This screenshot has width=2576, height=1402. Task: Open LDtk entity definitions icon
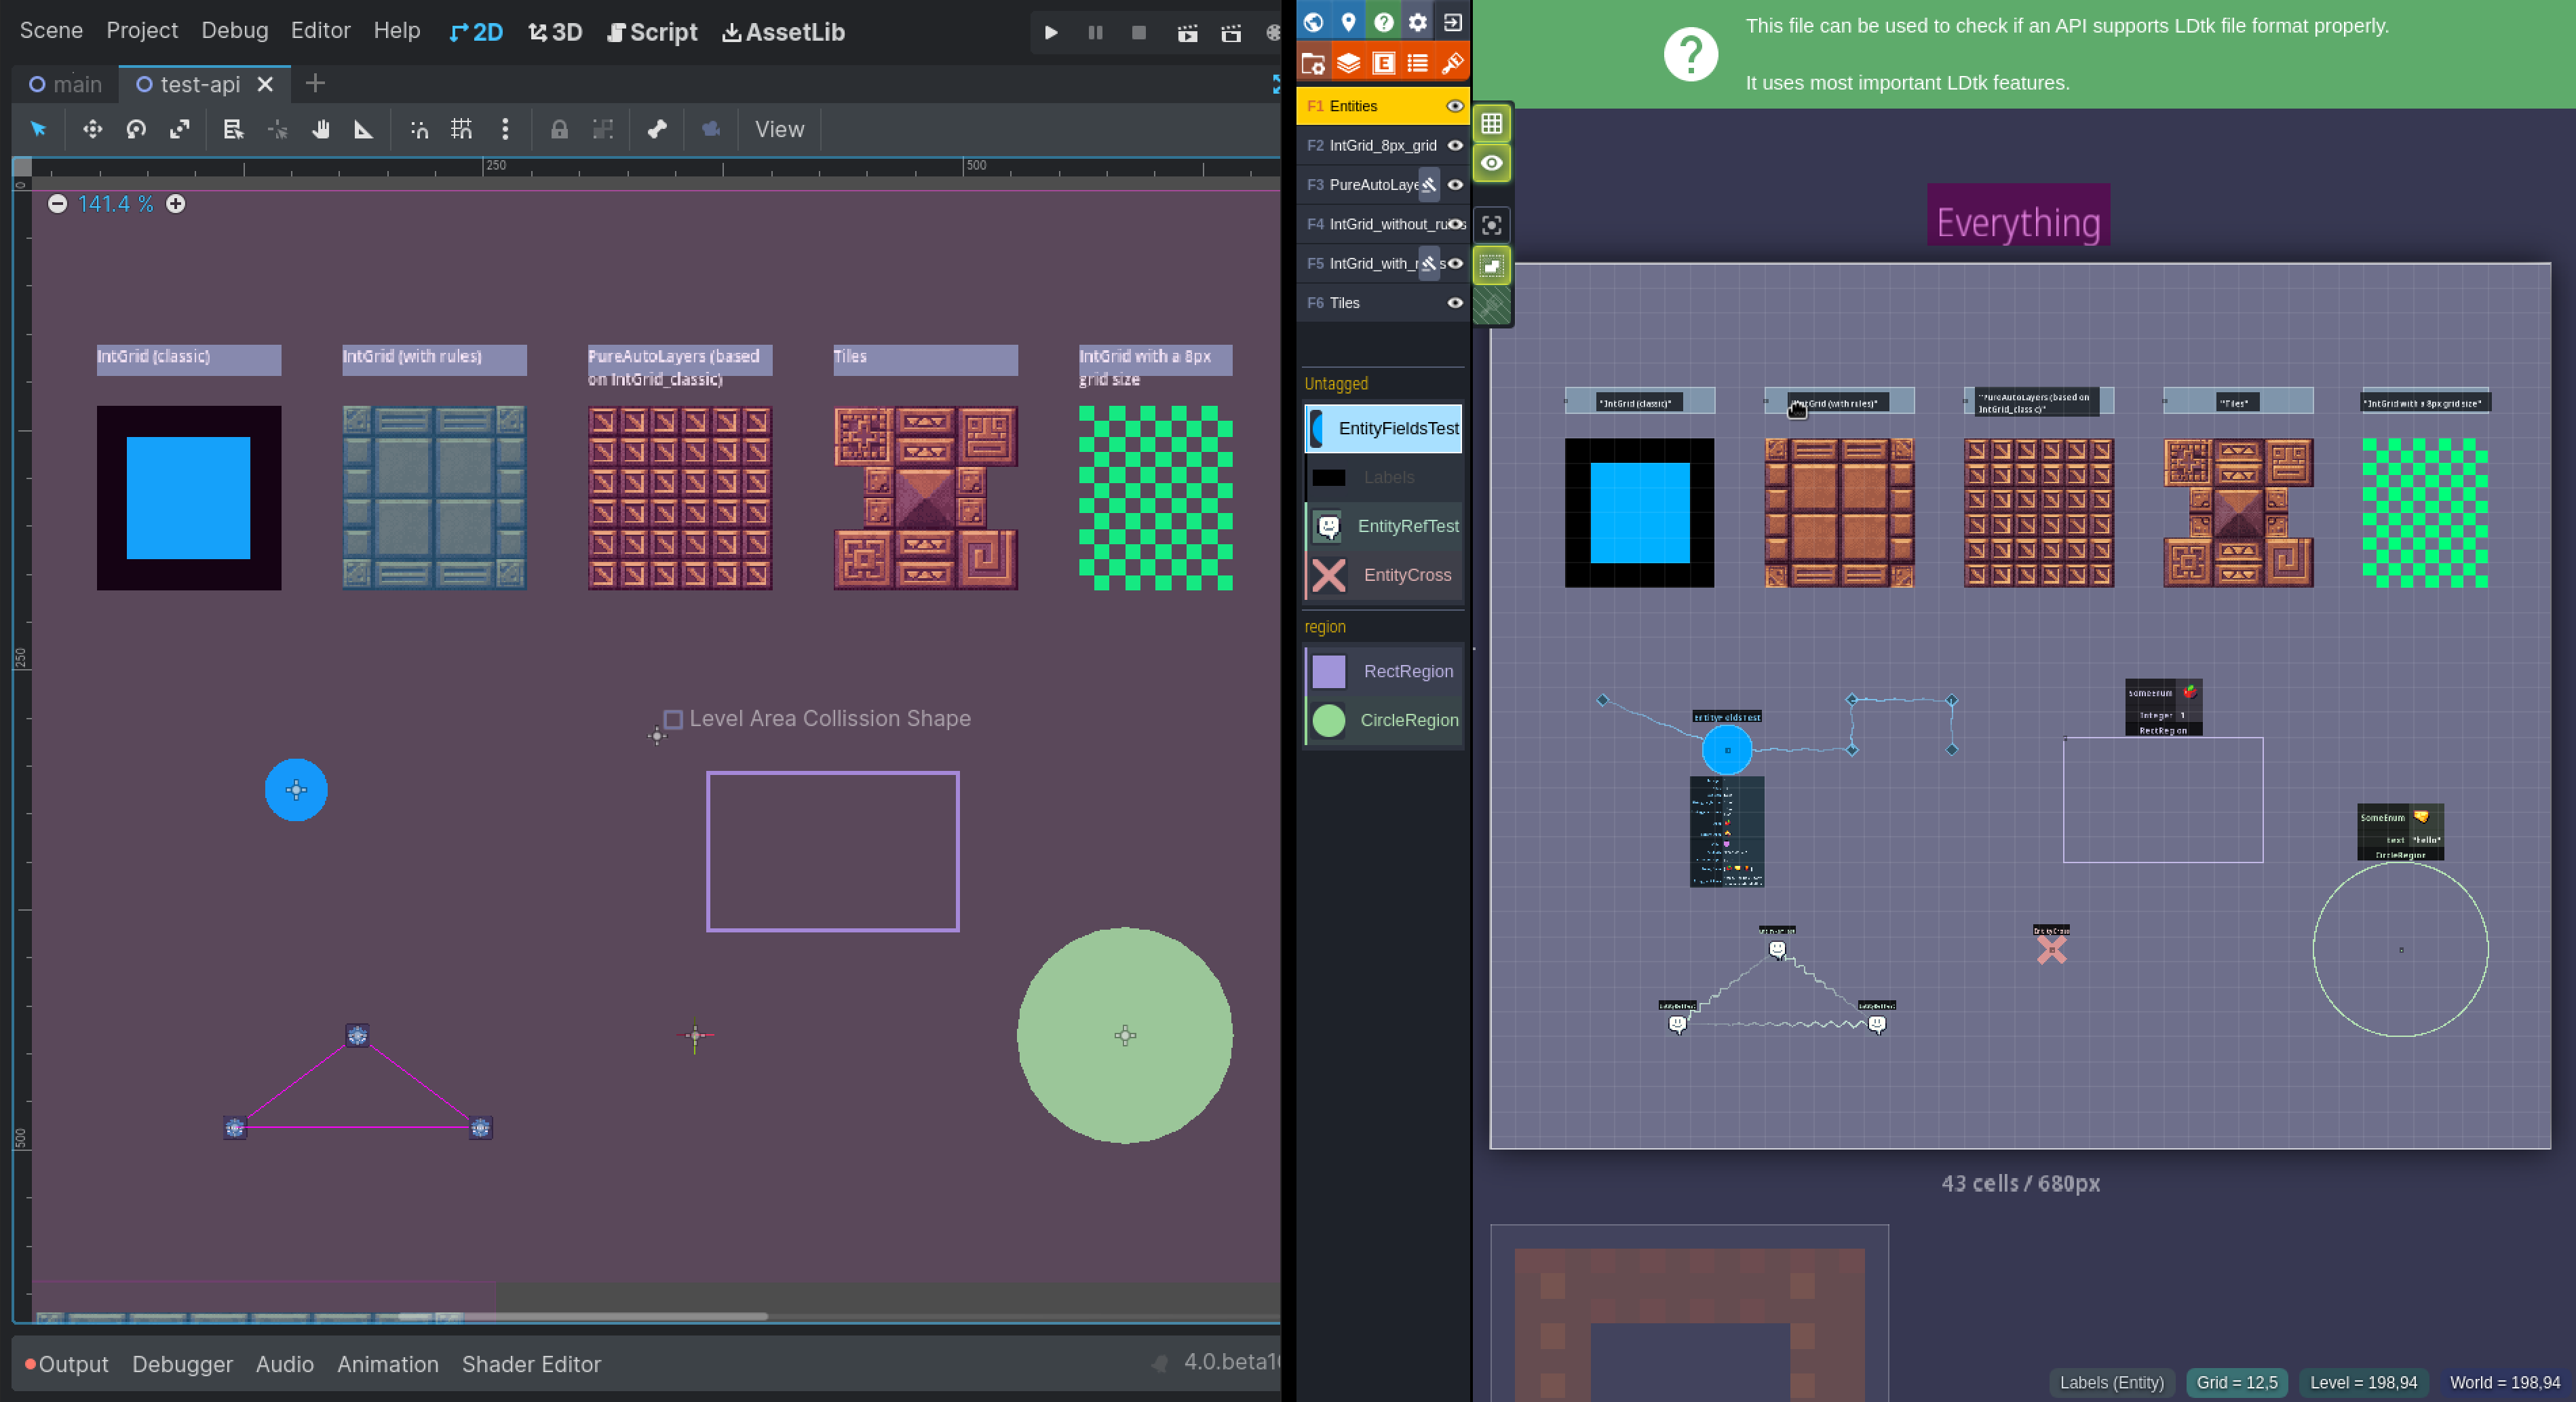tap(1383, 63)
